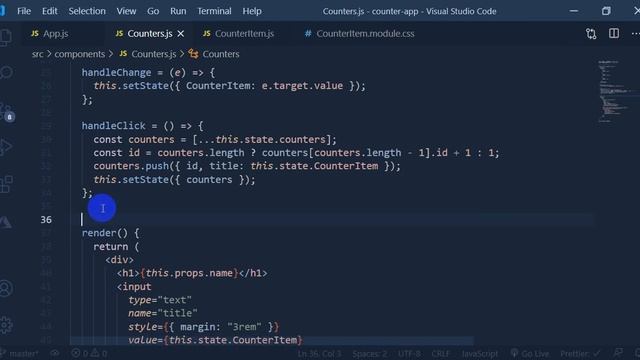Open the Run and Debug view
The image size is (640, 360).
point(6,147)
